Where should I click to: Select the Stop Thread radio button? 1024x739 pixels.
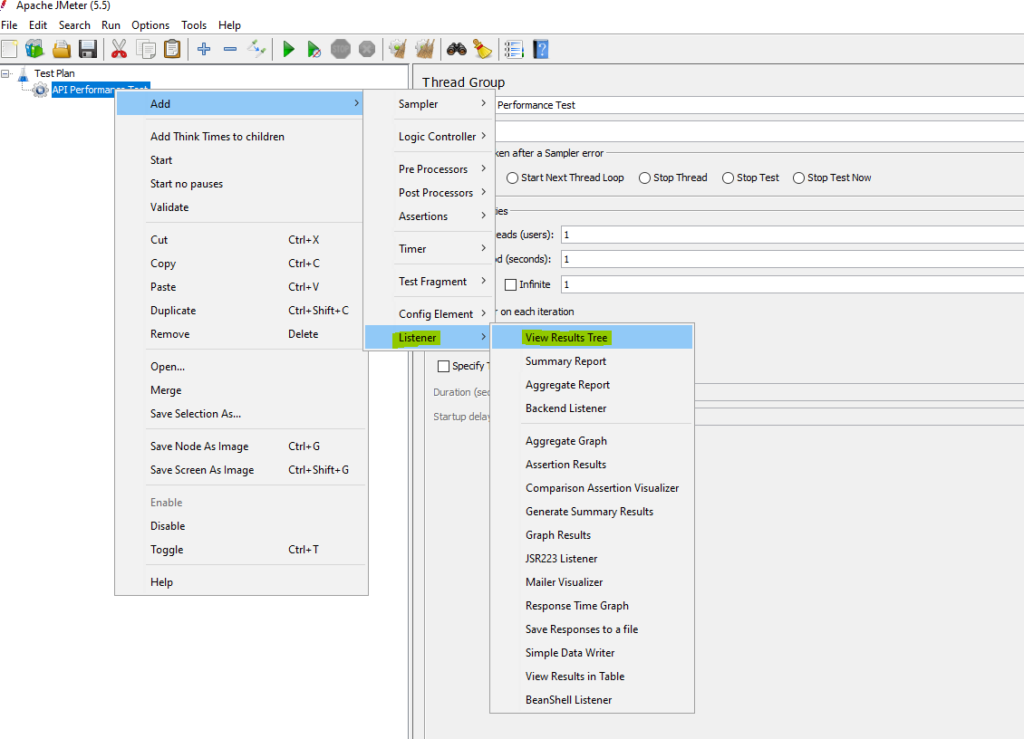tap(645, 178)
